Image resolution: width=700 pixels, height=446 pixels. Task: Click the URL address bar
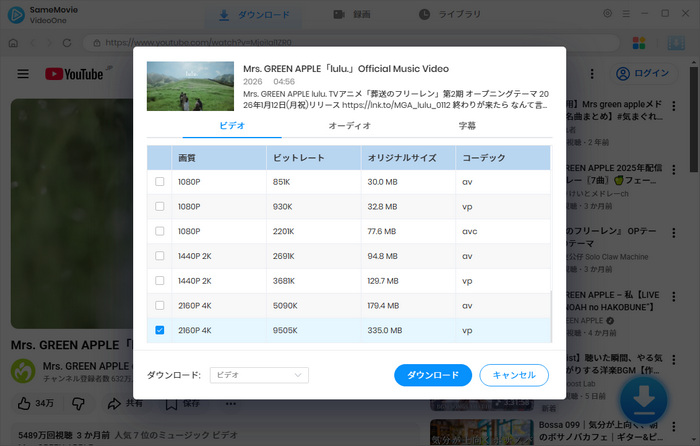click(x=351, y=43)
